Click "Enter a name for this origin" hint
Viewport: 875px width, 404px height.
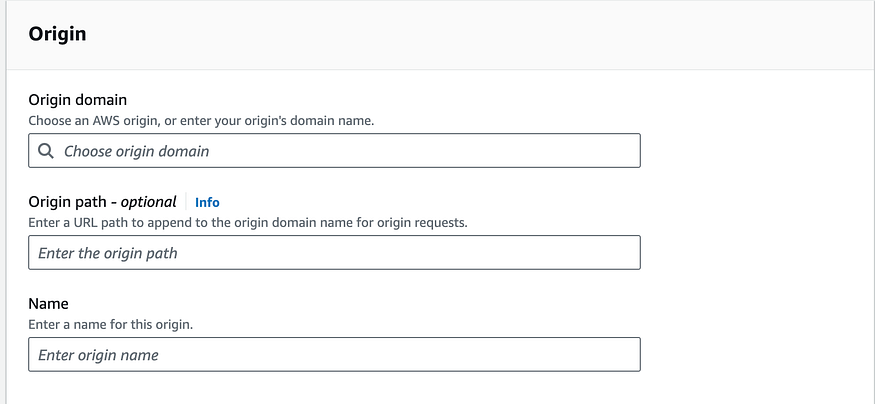[110, 324]
